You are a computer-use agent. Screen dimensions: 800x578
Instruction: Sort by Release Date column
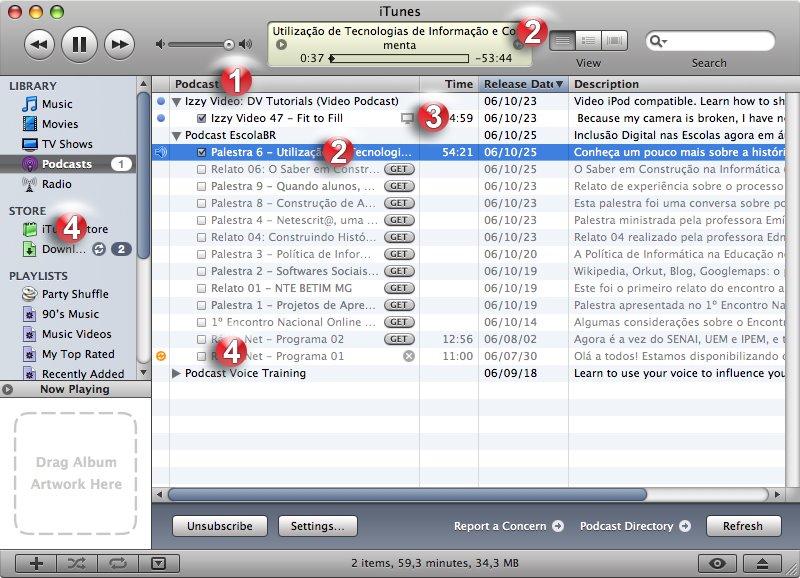click(523, 84)
